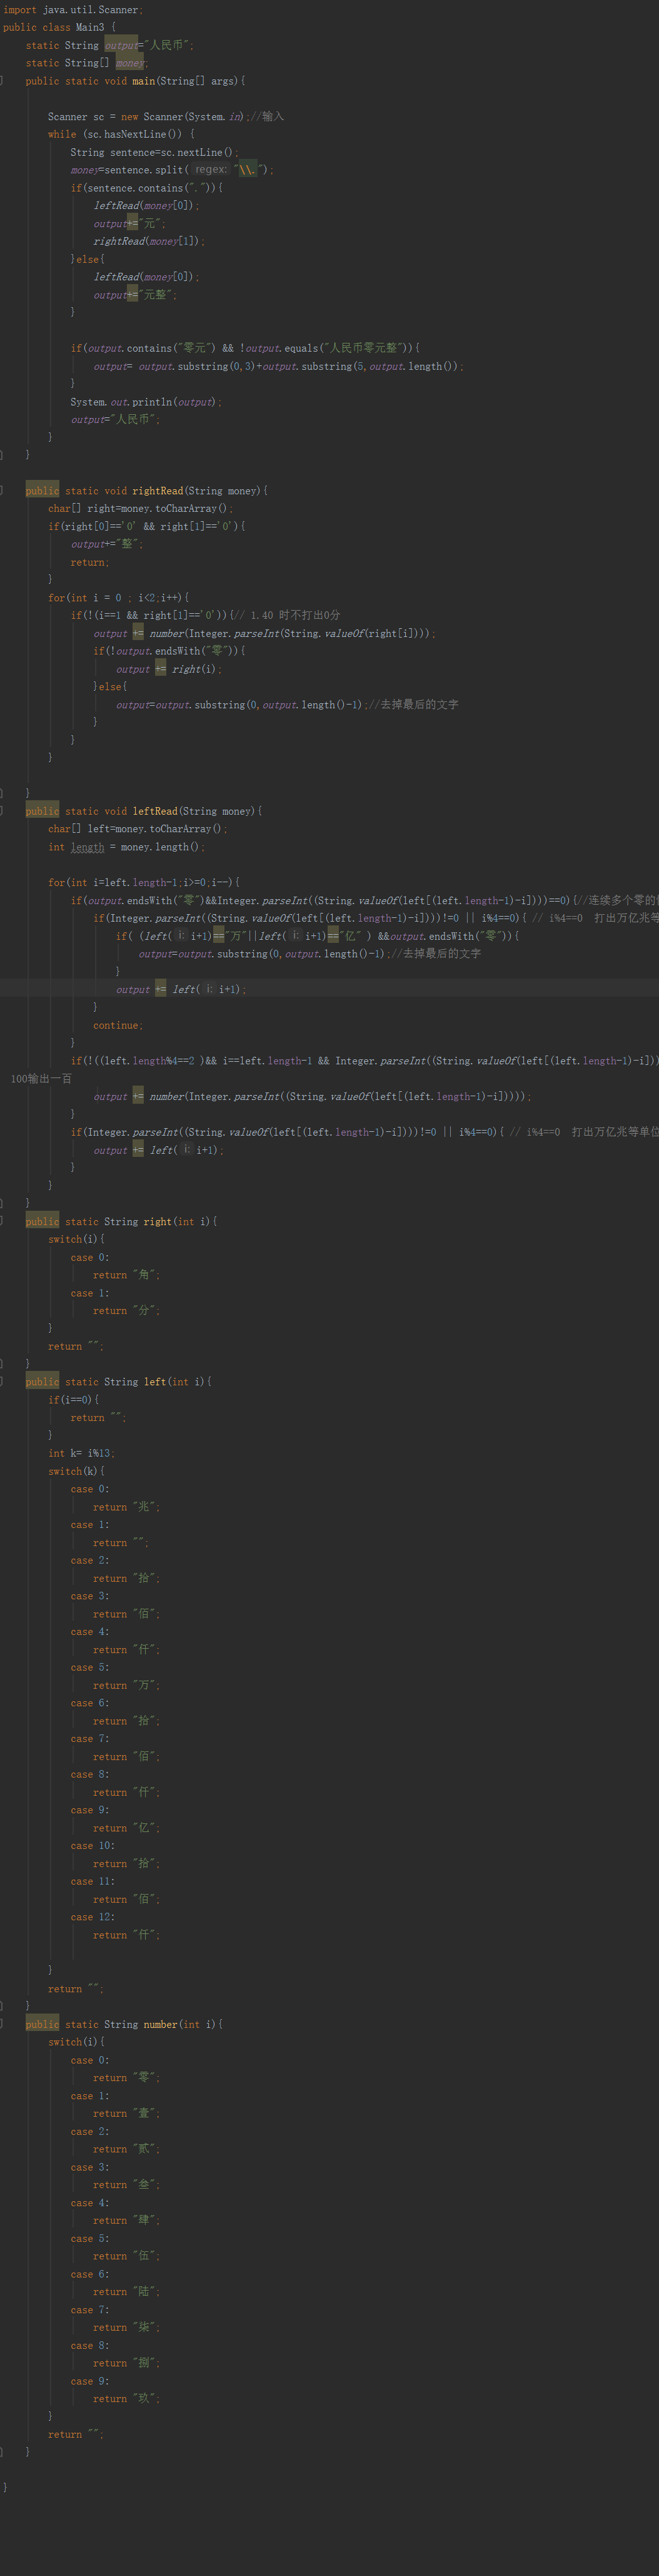Viewport: 659px width, 2576px height.
Task: Click the 'while (sc.hasNextLine()) {' line
Action: point(122,135)
